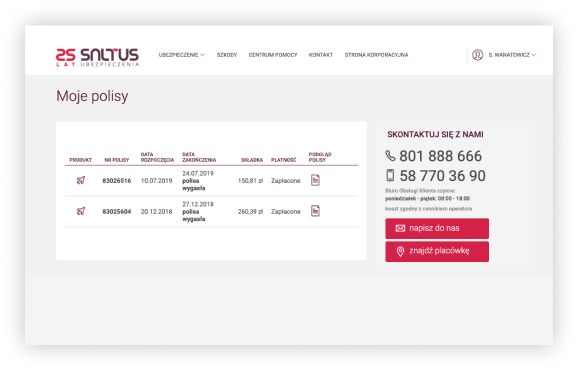The image size is (578, 370).
Task: Open the Szkody menu item
Action: coord(227,55)
